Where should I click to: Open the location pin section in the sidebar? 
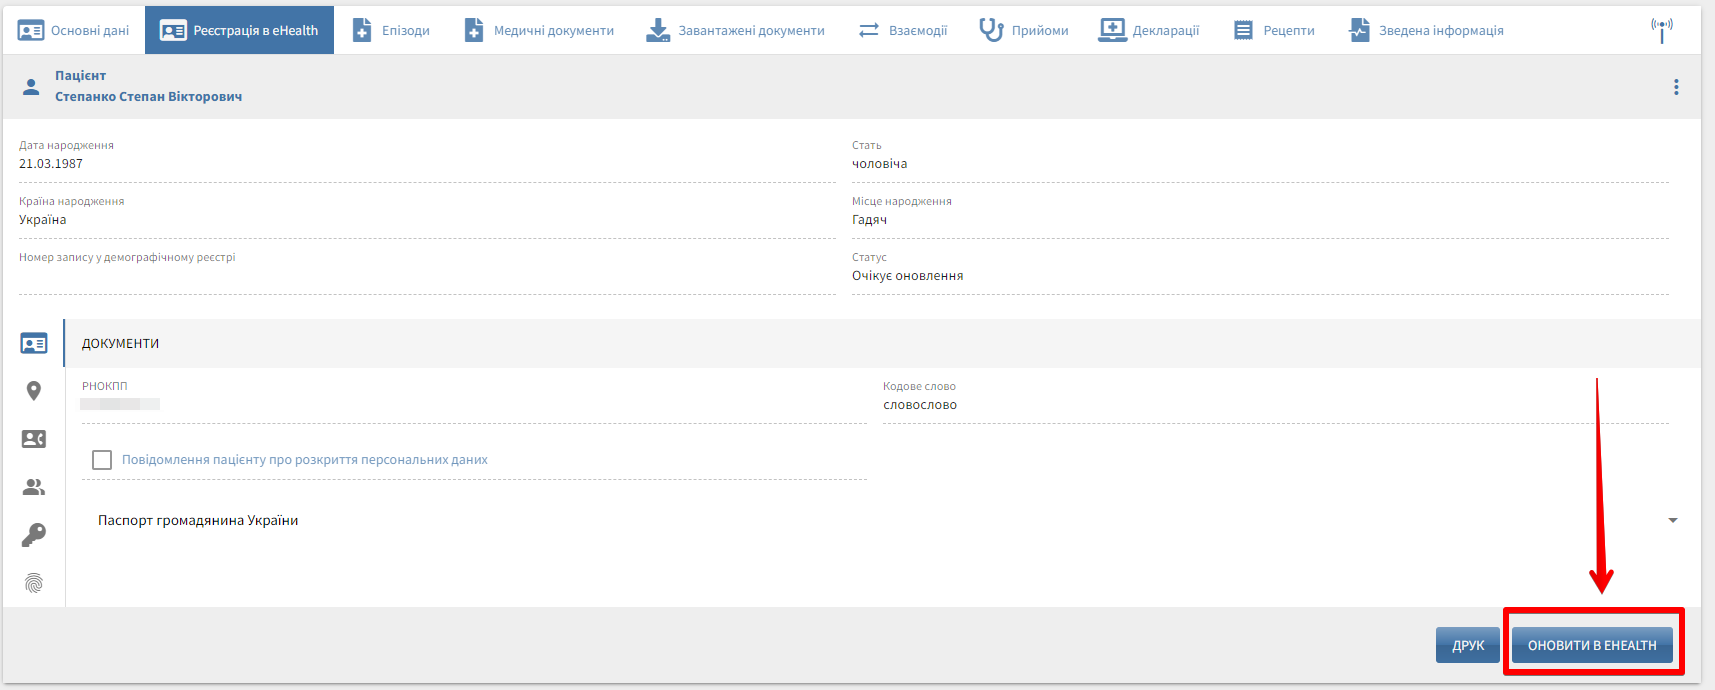(x=34, y=391)
